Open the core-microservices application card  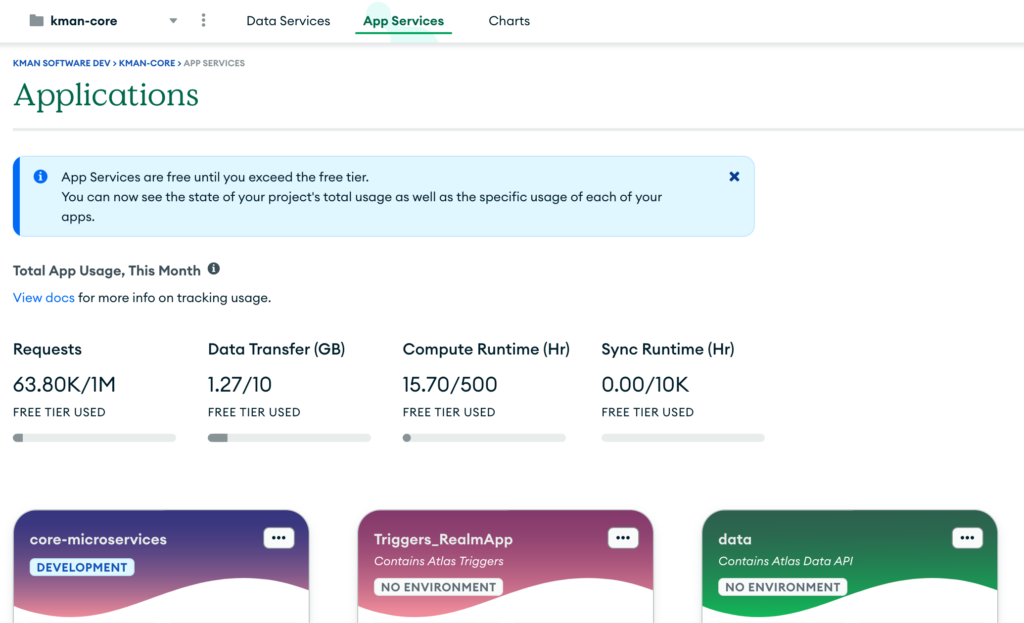click(98, 540)
